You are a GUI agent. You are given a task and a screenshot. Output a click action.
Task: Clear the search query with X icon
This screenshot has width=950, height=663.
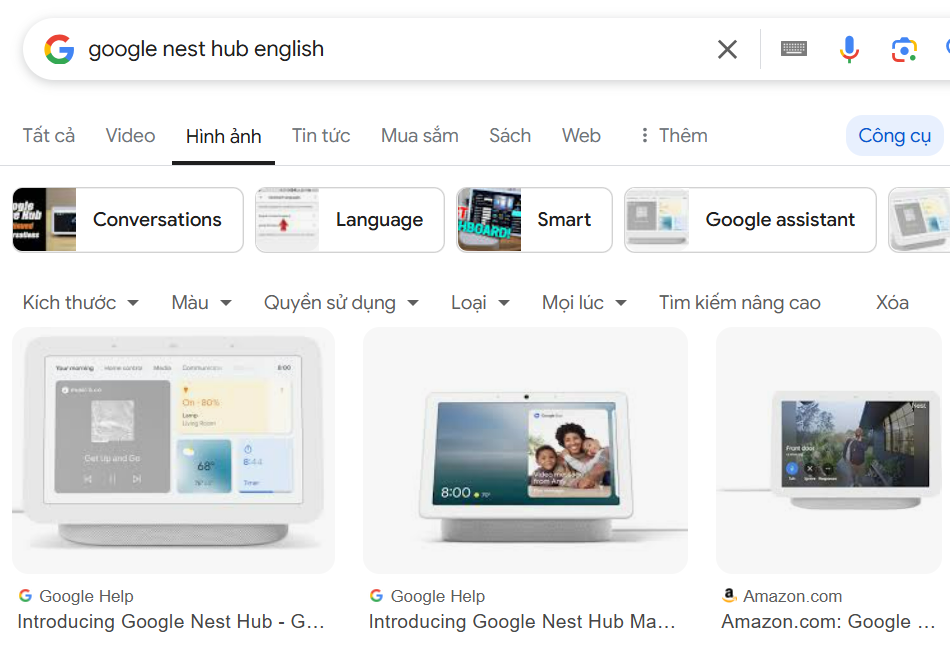[x=727, y=49]
